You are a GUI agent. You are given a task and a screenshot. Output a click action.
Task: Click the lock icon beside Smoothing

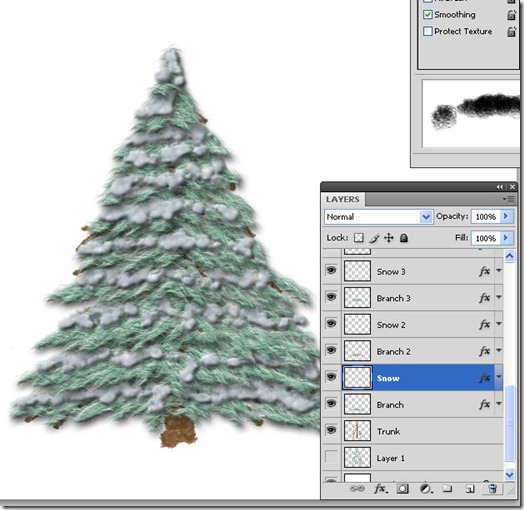click(x=511, y=15)
